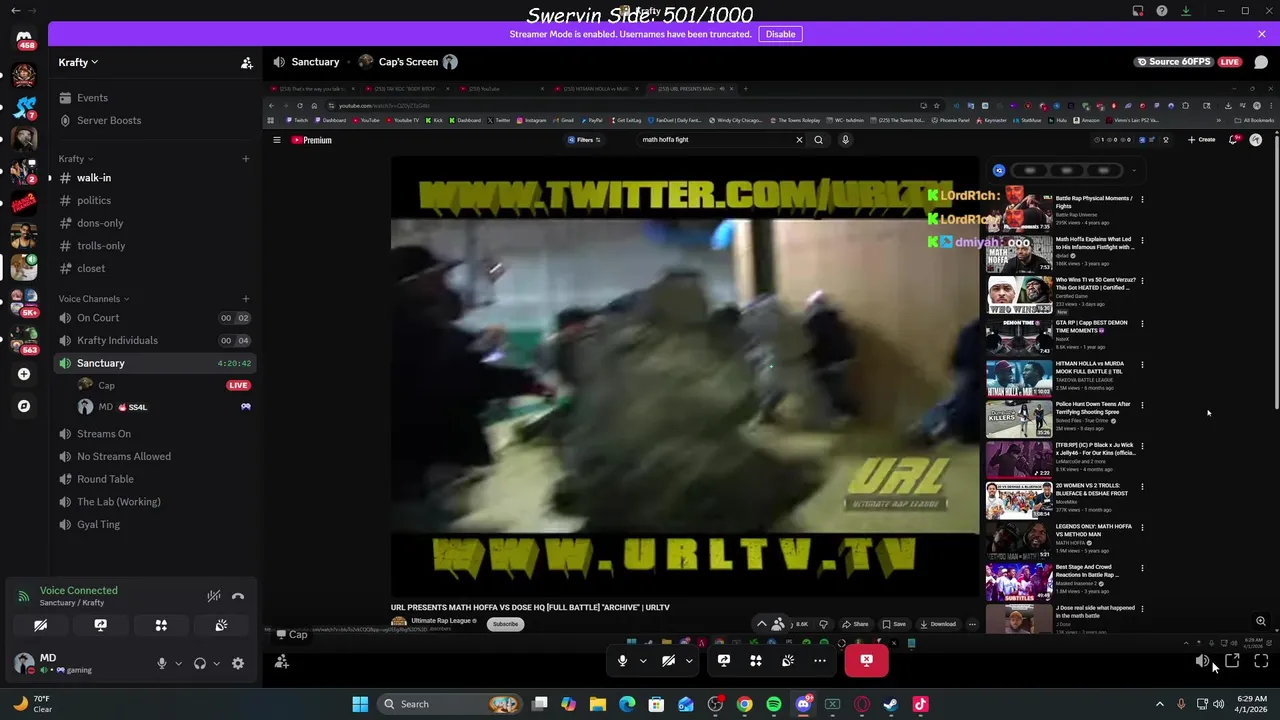Image resolution: width=1280 pixels, height=720 pixels.
Task: Click server icon with 5K+ badge
Action: (24, 303)
